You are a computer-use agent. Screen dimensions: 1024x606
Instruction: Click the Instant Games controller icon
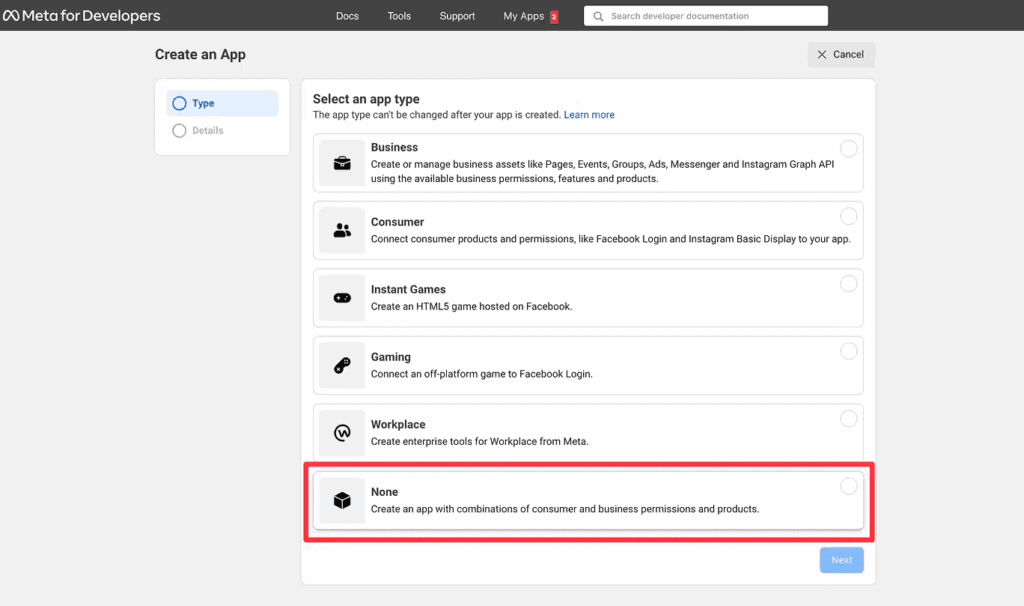(x=341, y=297)
